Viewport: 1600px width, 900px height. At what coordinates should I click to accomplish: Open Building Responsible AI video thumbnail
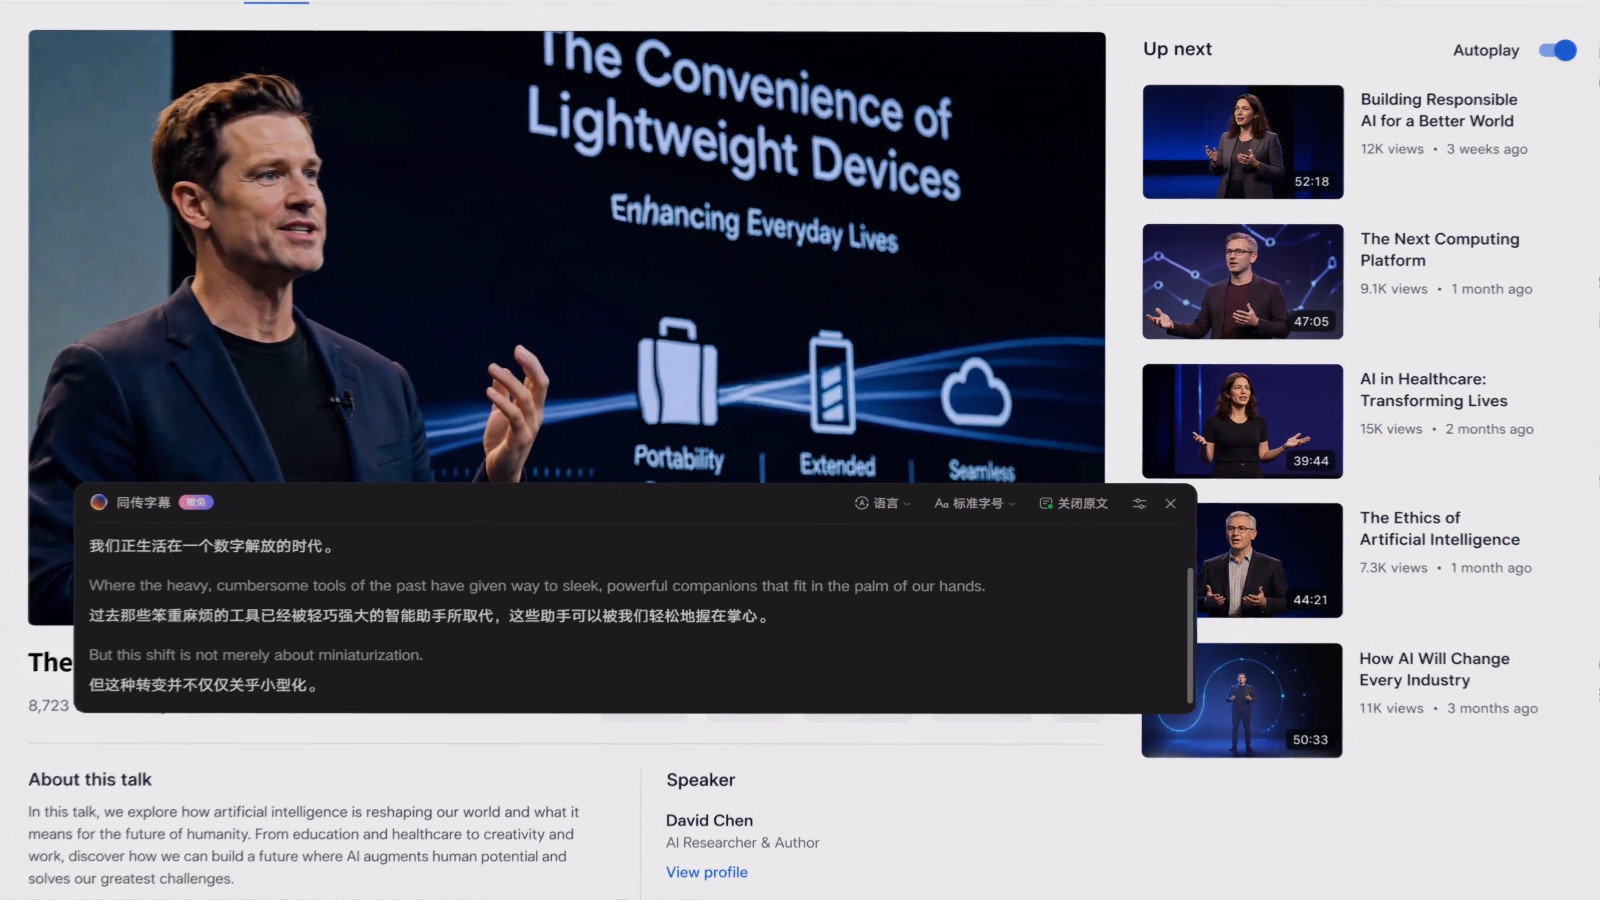[1243, 142]
